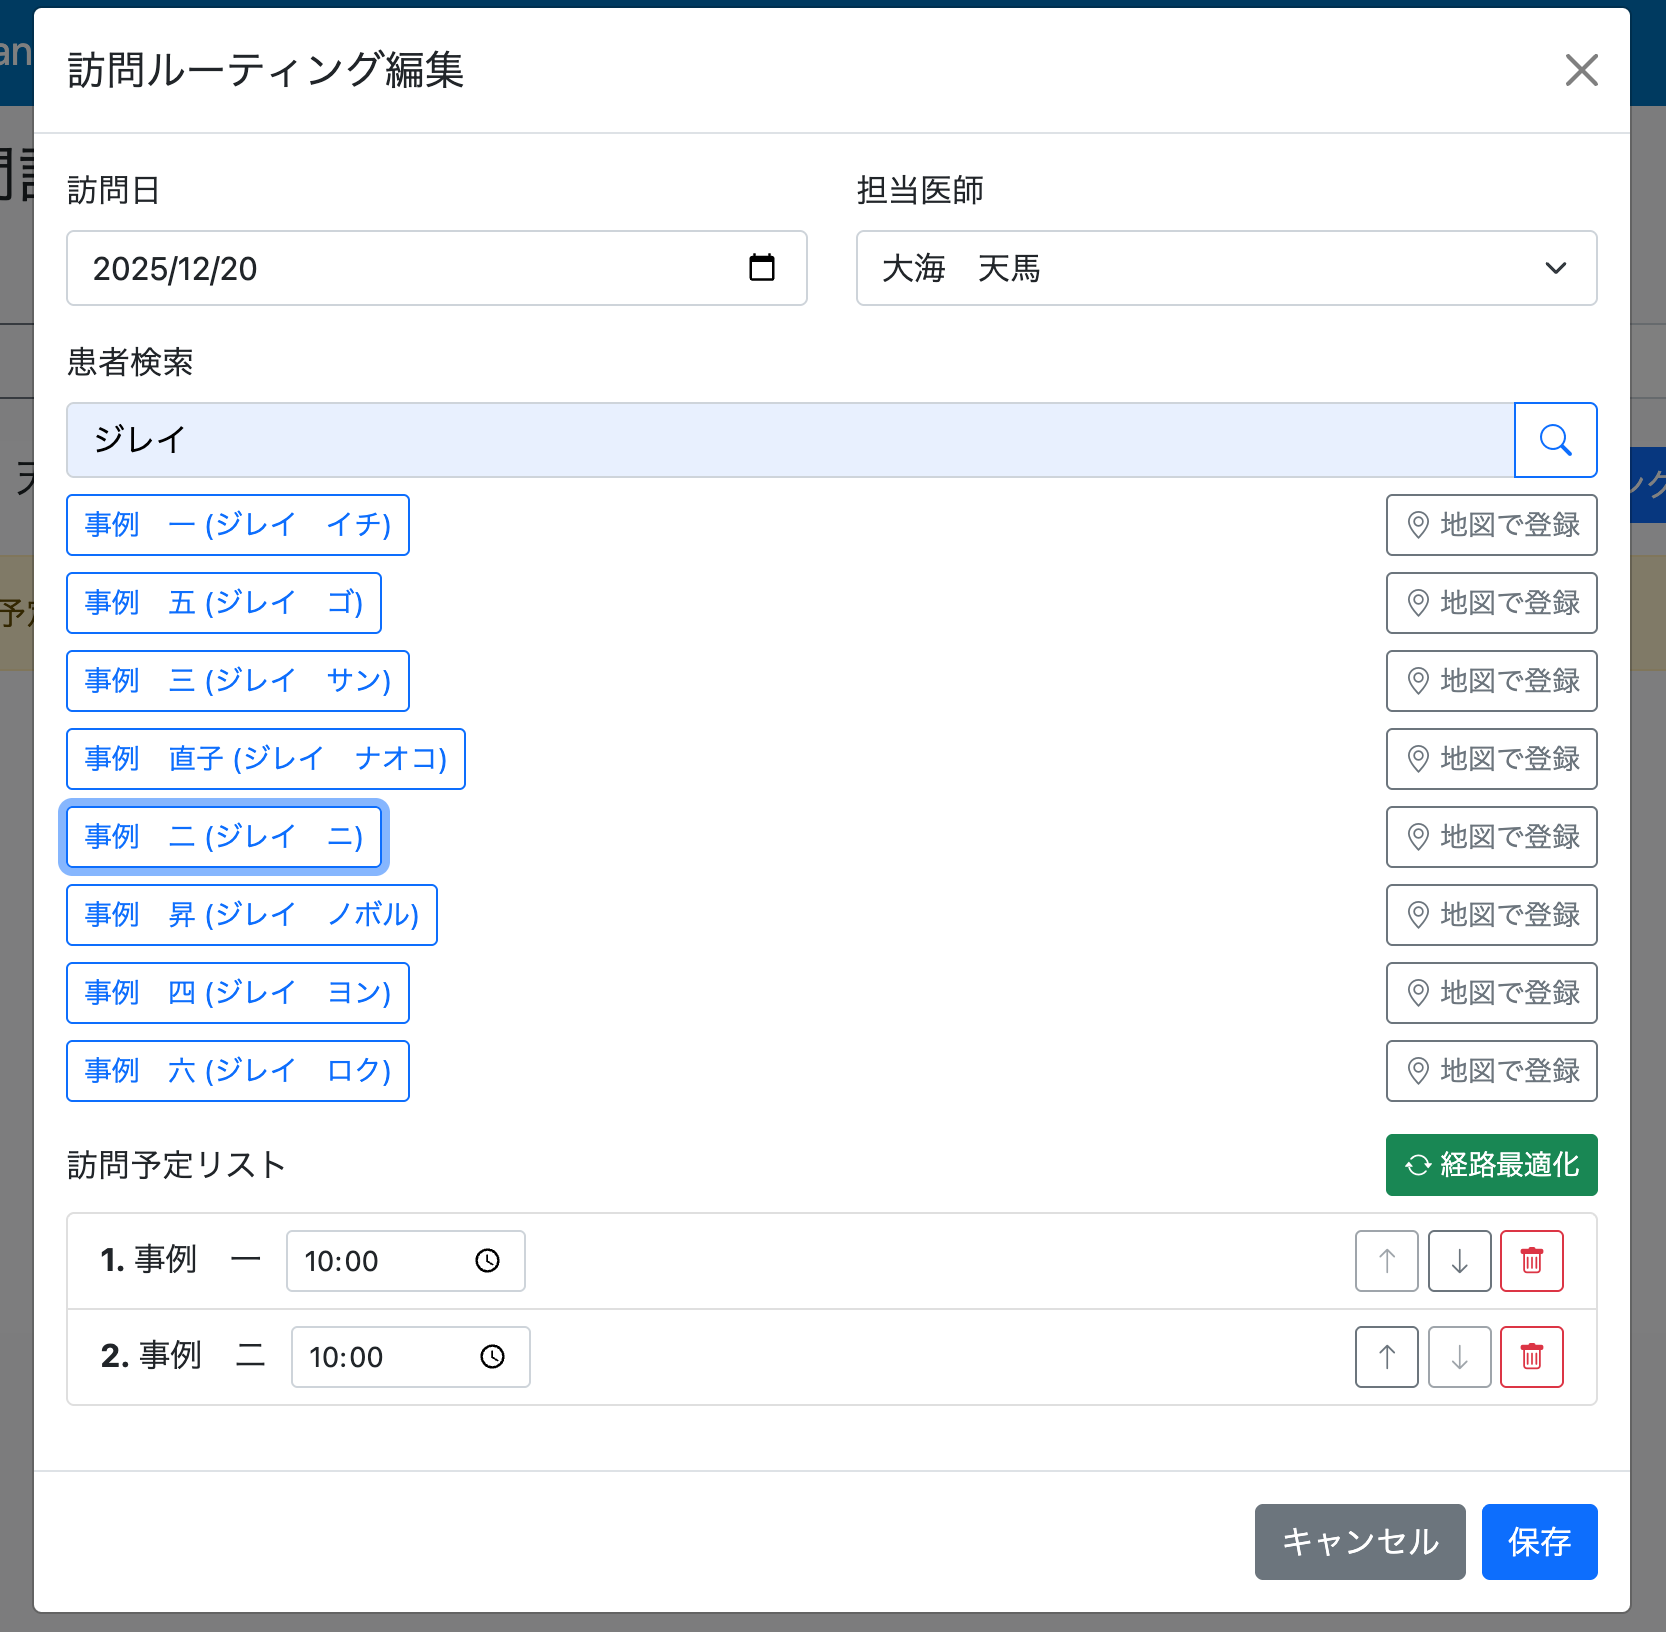
Task: Open the 担当医師 doctor dropdown
Action: click(x=1225, y=268)
